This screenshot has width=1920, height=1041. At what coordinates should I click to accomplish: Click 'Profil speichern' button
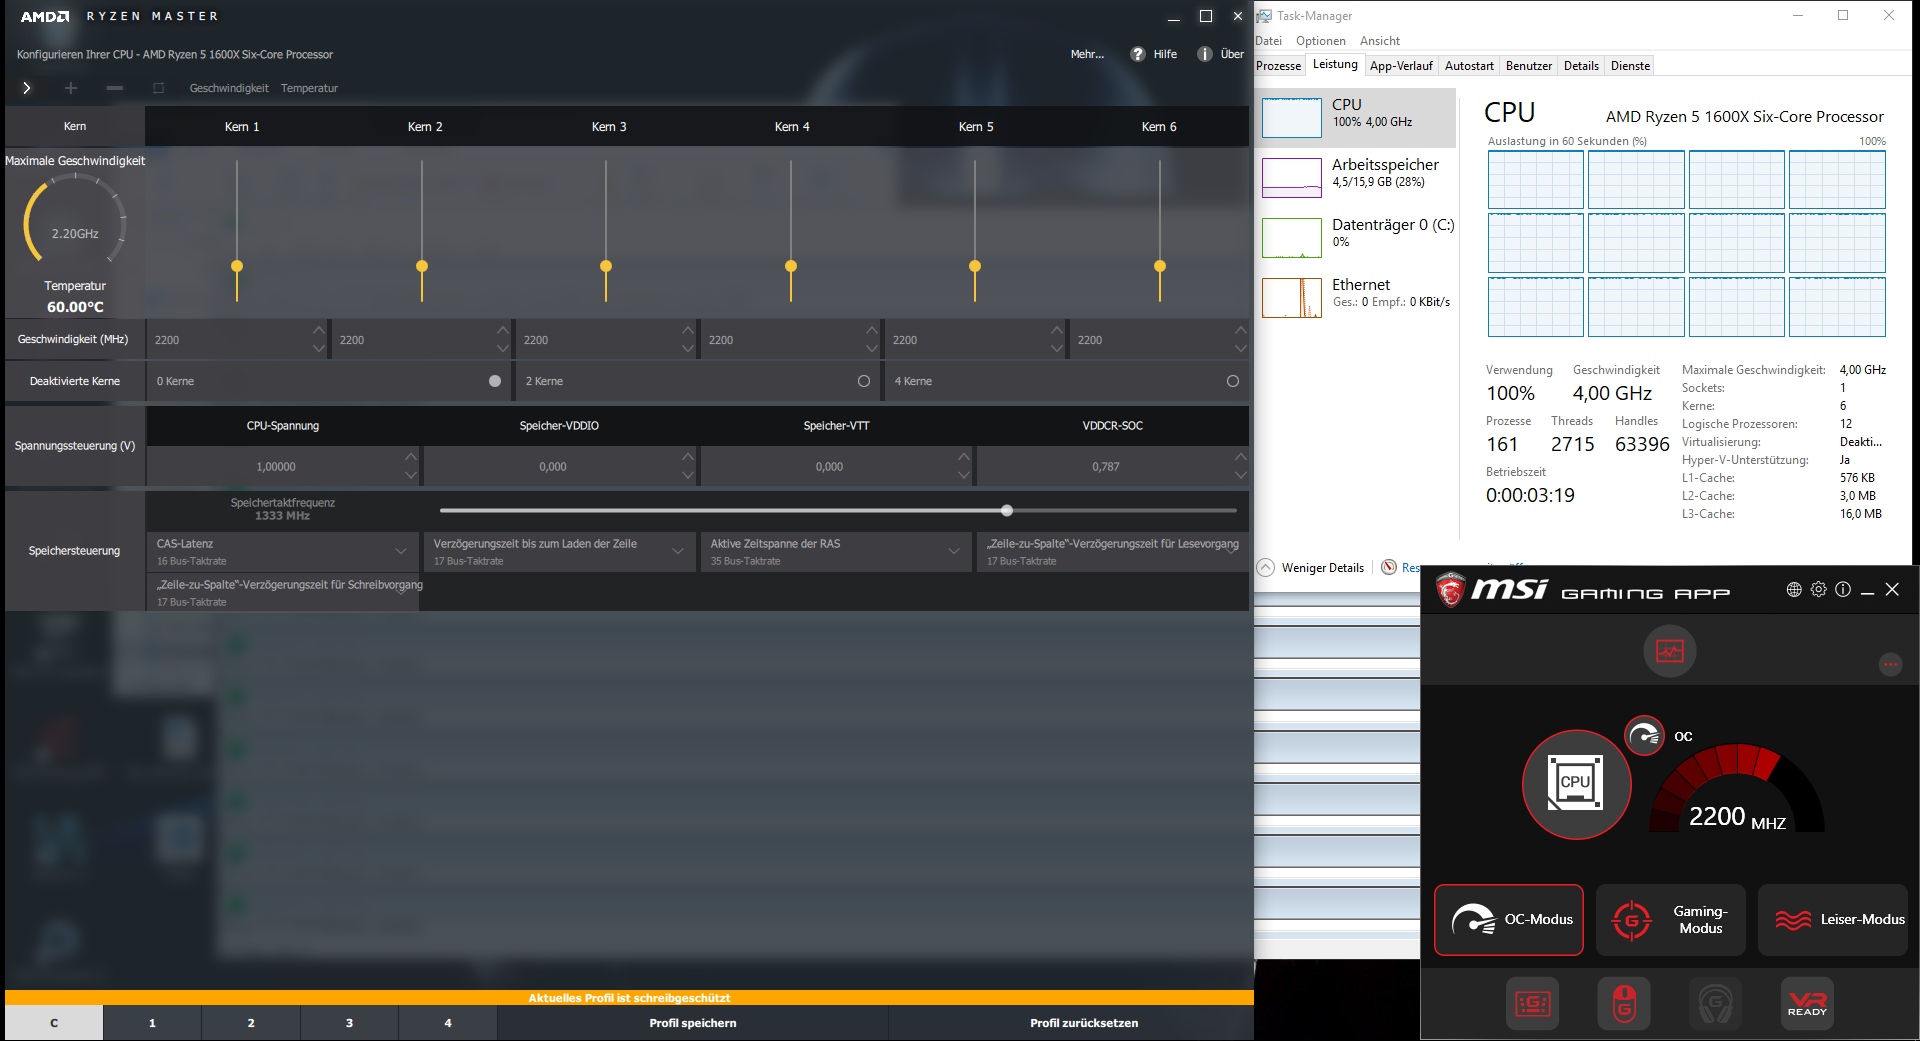tap(693, 1023)
